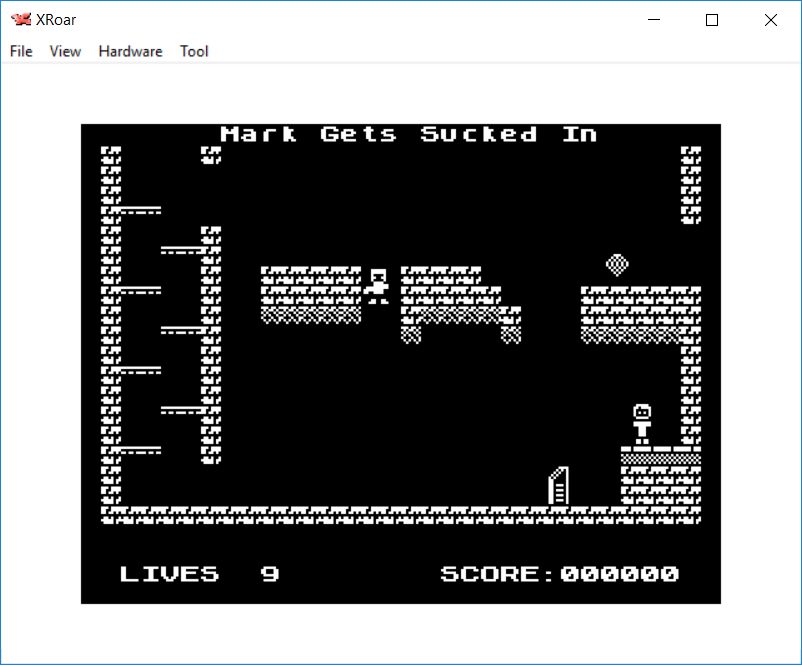Viewport: 802px width, 665px height.
Task: Click the door object on the floor
Action: (x=559, y=487)
